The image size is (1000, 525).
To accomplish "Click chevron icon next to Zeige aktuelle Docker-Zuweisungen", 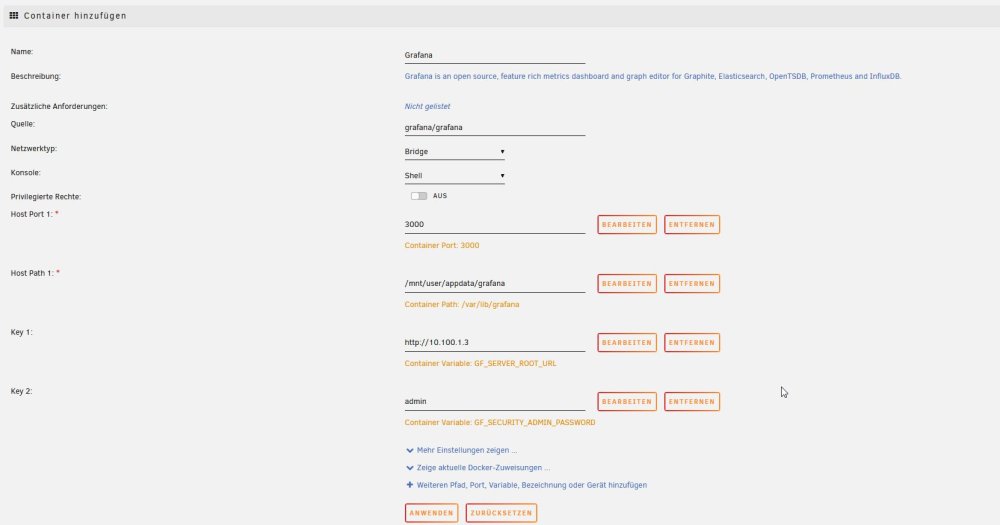I will pos(409,468).
